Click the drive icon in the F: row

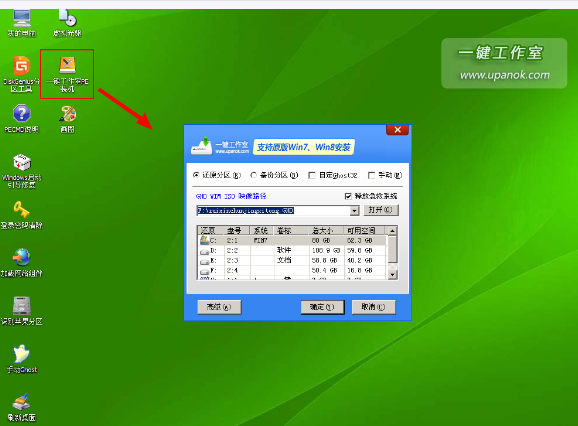pos(204,272)
